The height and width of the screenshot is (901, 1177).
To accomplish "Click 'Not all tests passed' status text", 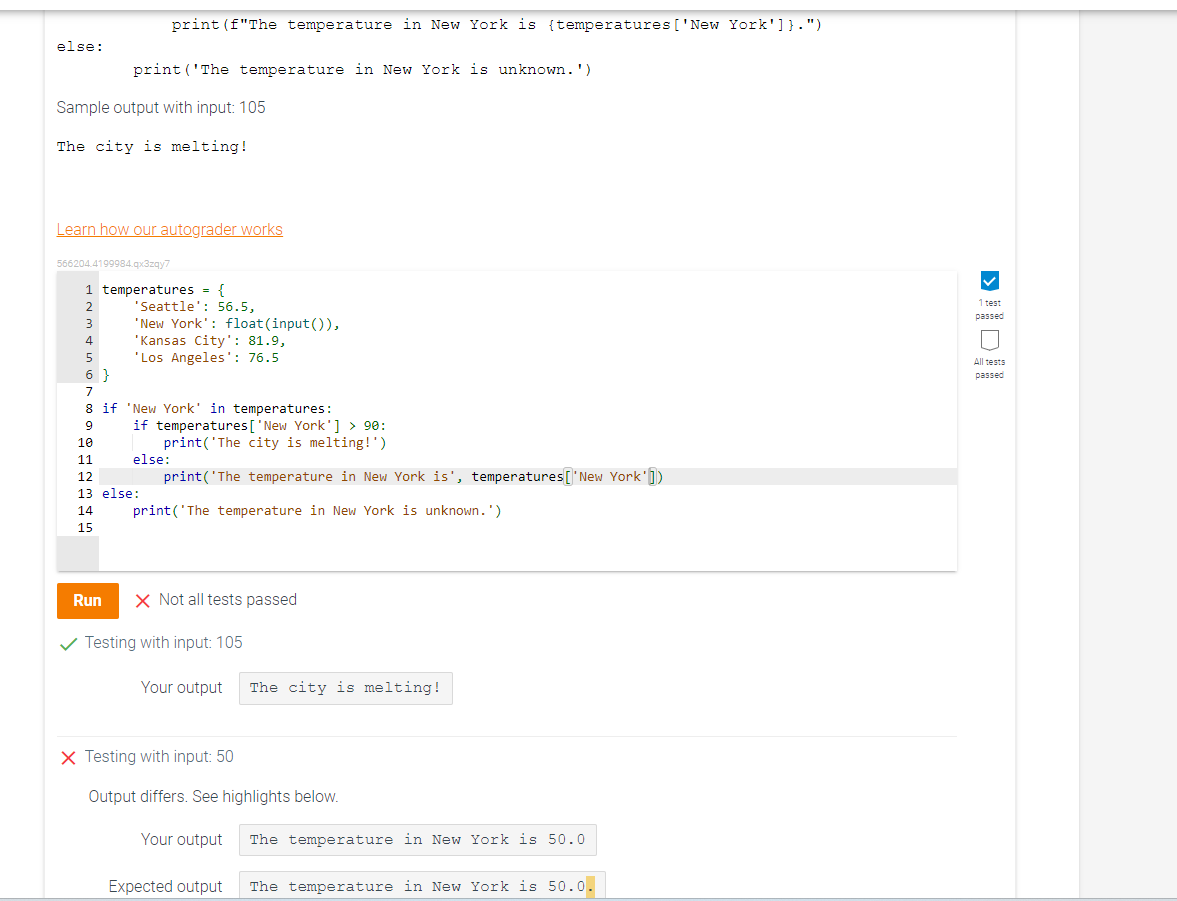I will (x=228, y=600).
